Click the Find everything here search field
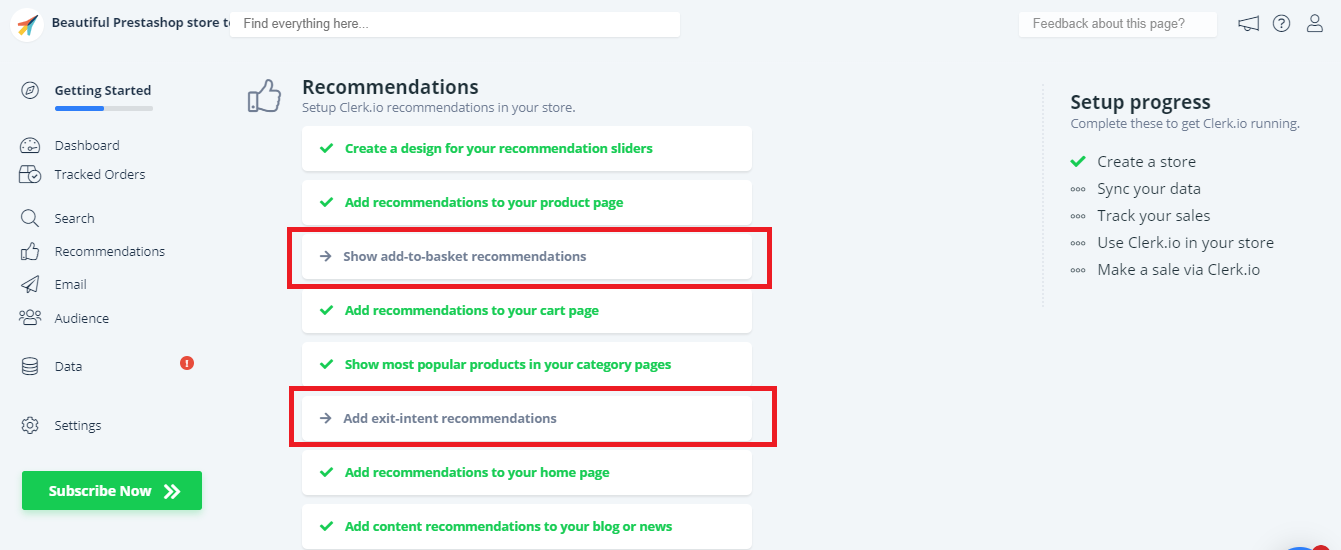 (455, 24)
